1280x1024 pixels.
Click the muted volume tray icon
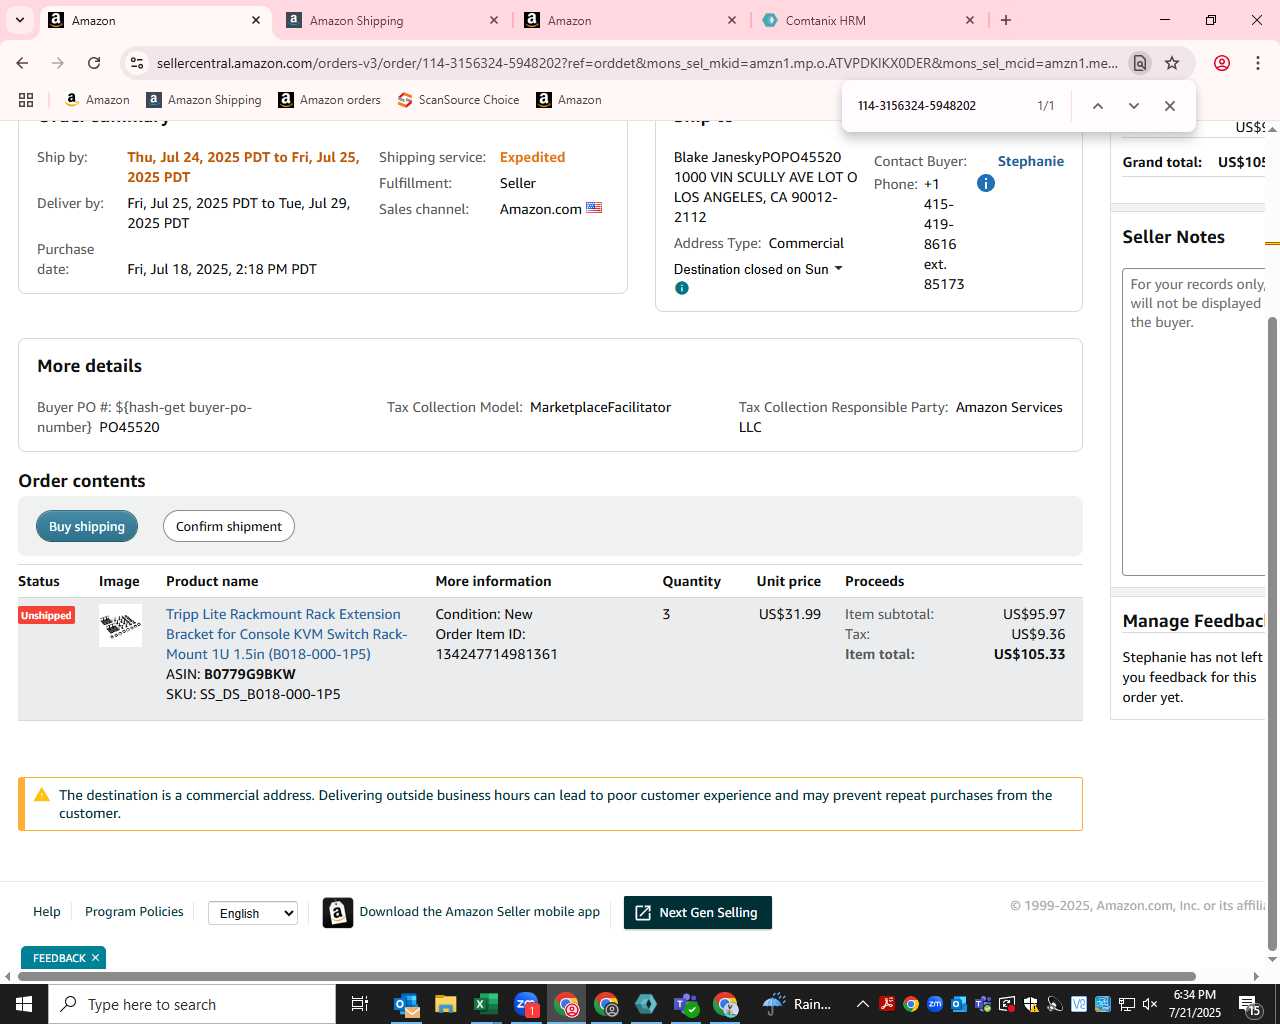[1150, 1004]
